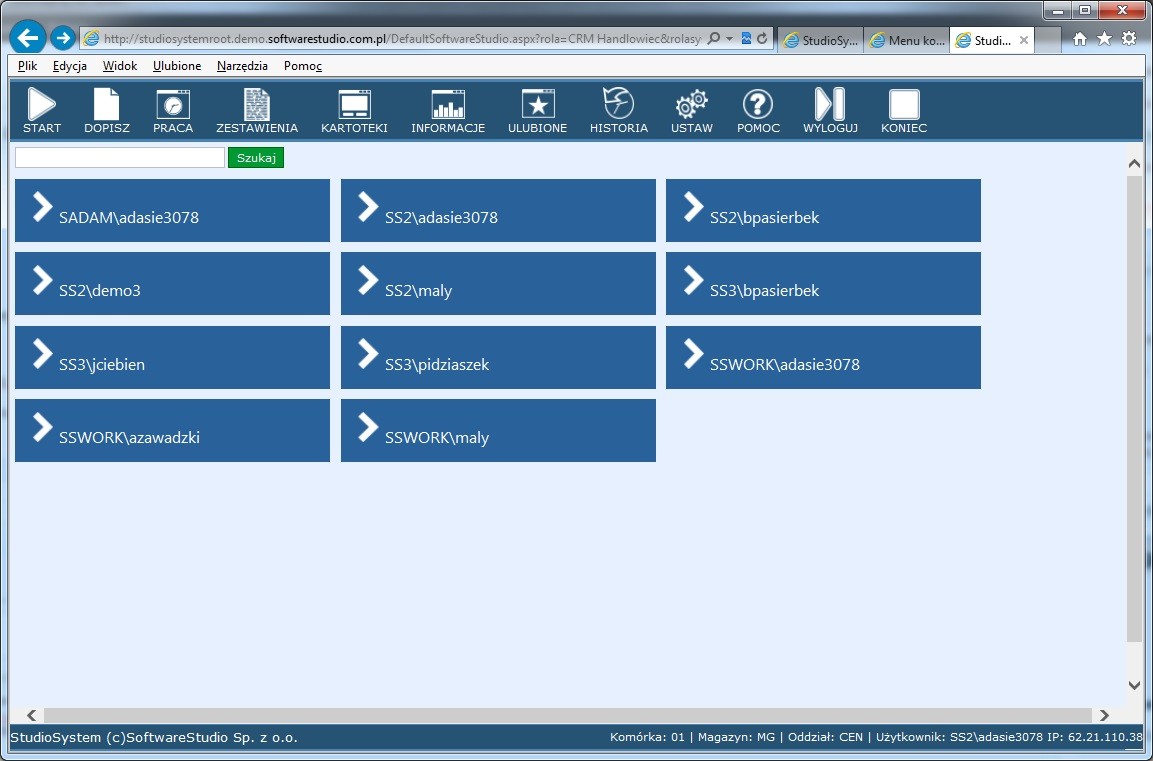Open the SSWORK\maly tile
1153x761 pixels.
(498, 431)
